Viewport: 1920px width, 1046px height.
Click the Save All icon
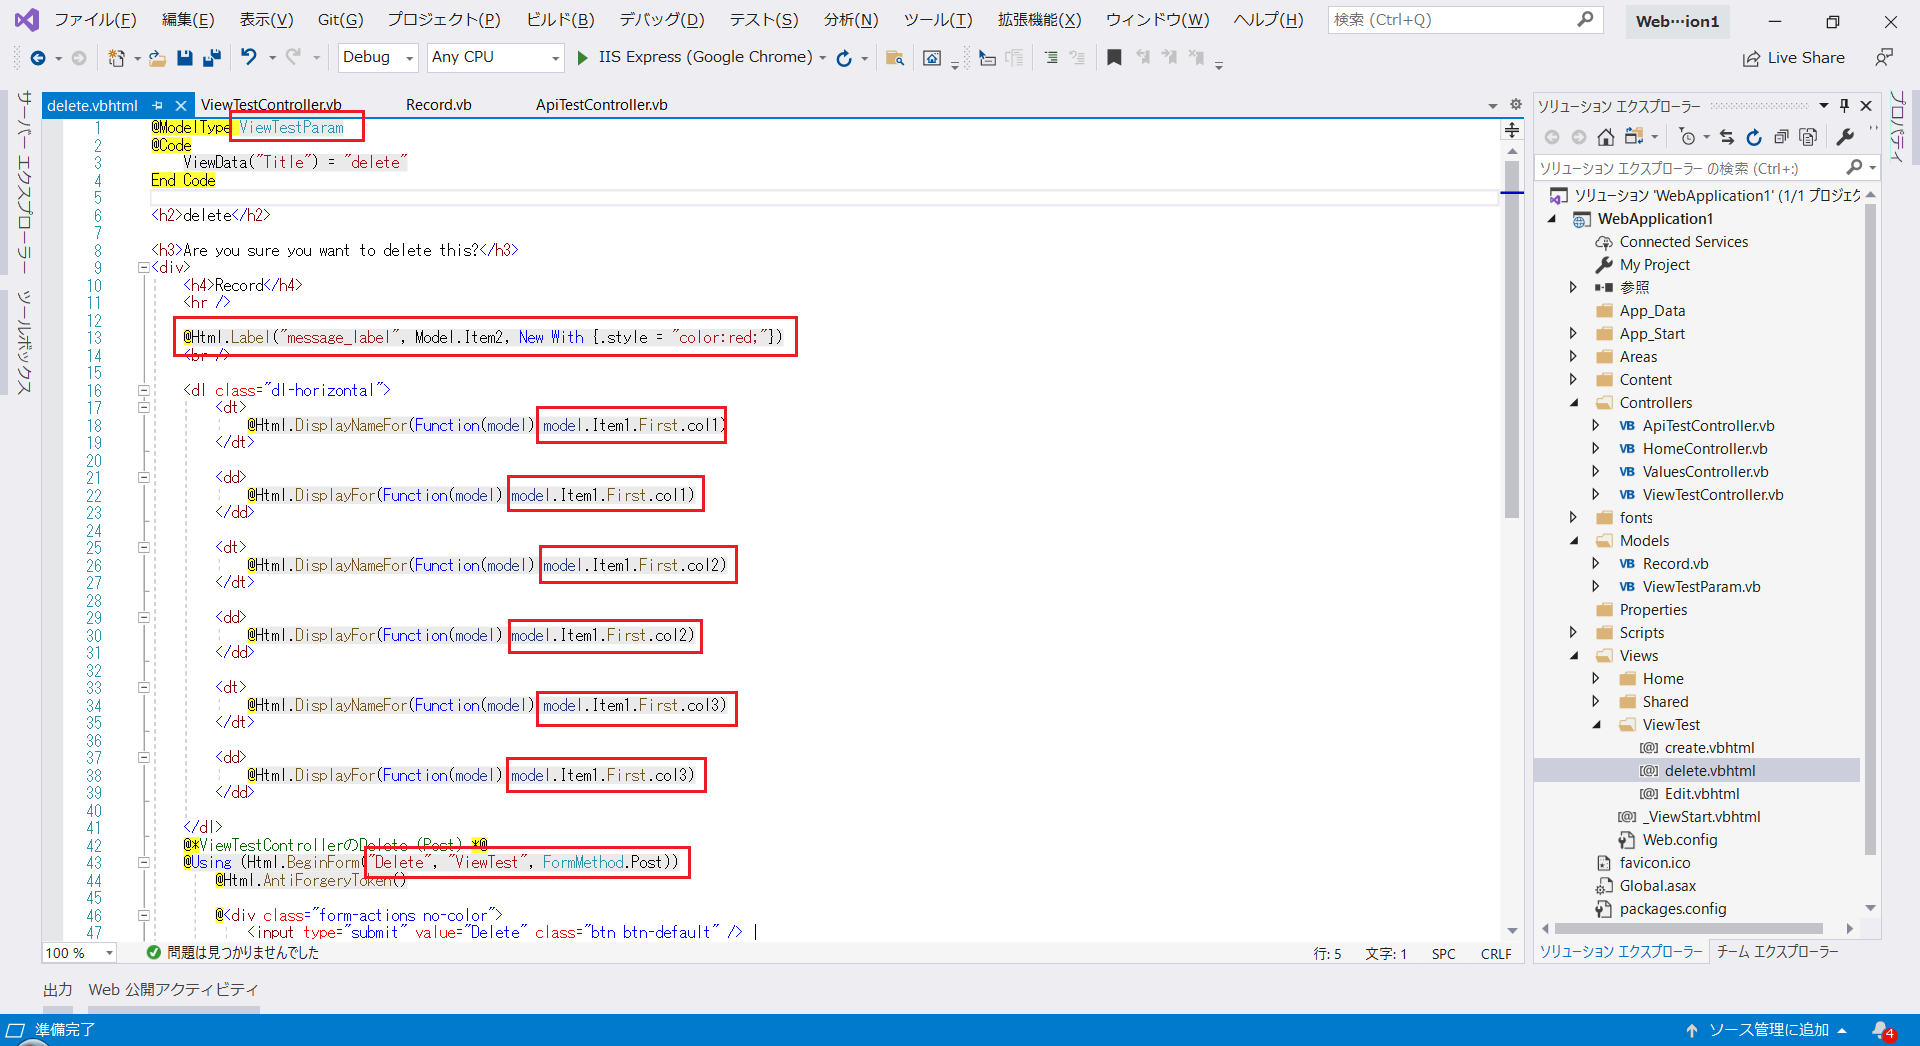211,57
